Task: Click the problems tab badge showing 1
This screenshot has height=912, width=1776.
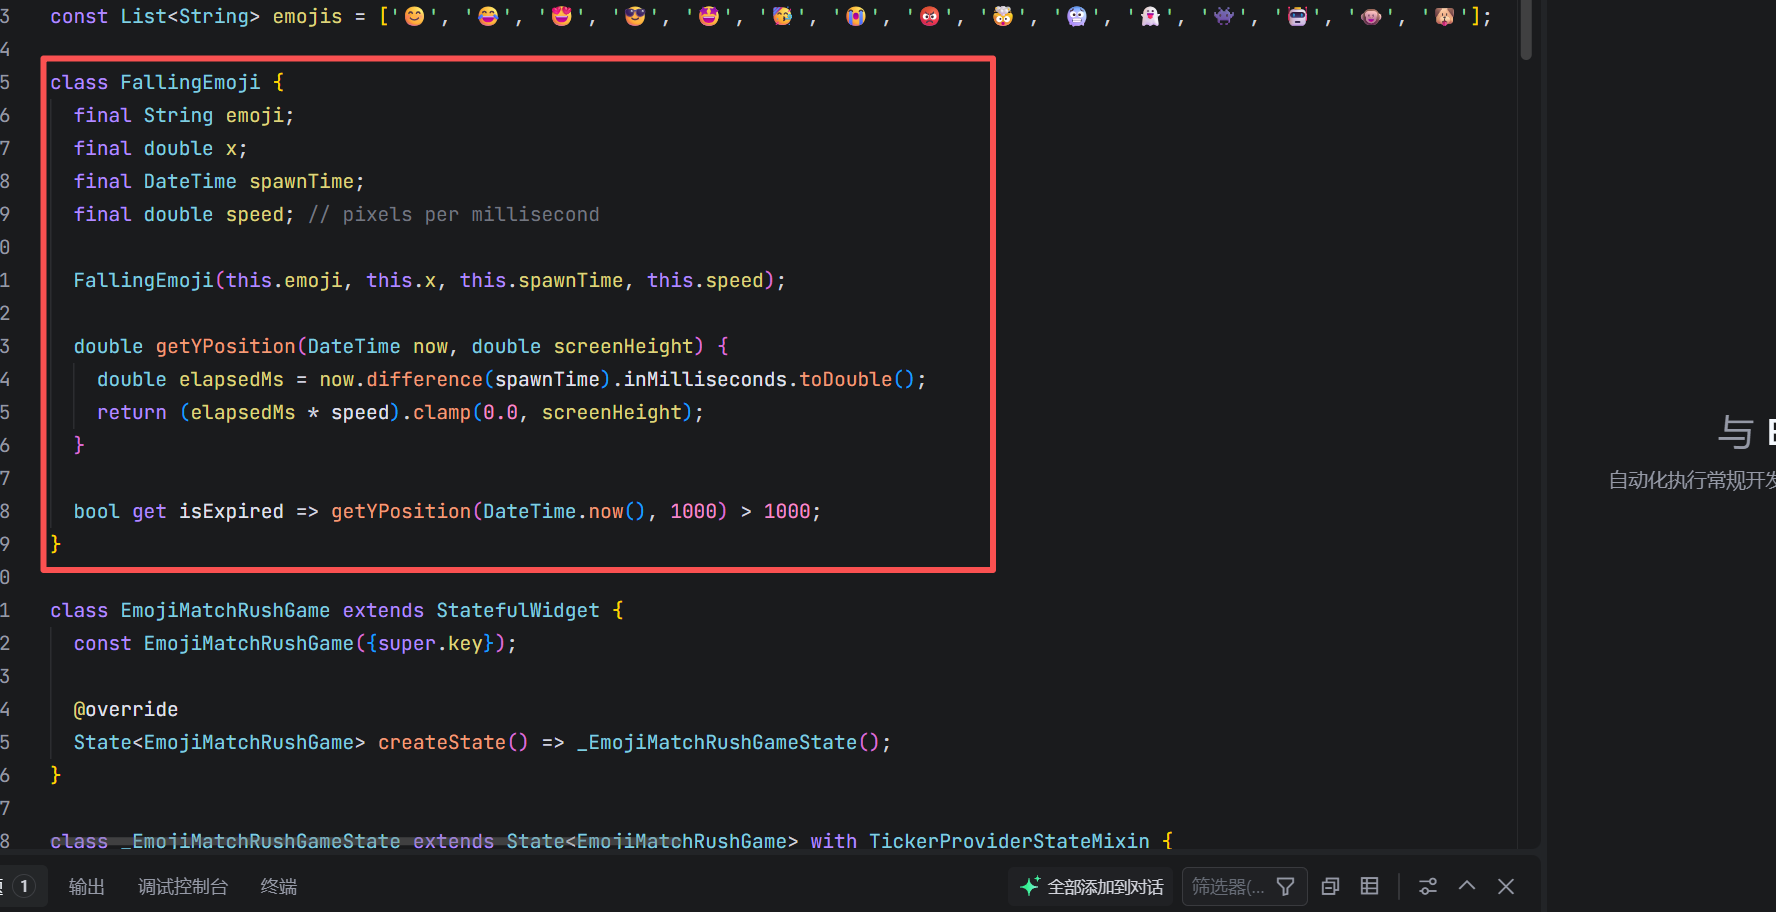Action: click(x=24, y=886)
